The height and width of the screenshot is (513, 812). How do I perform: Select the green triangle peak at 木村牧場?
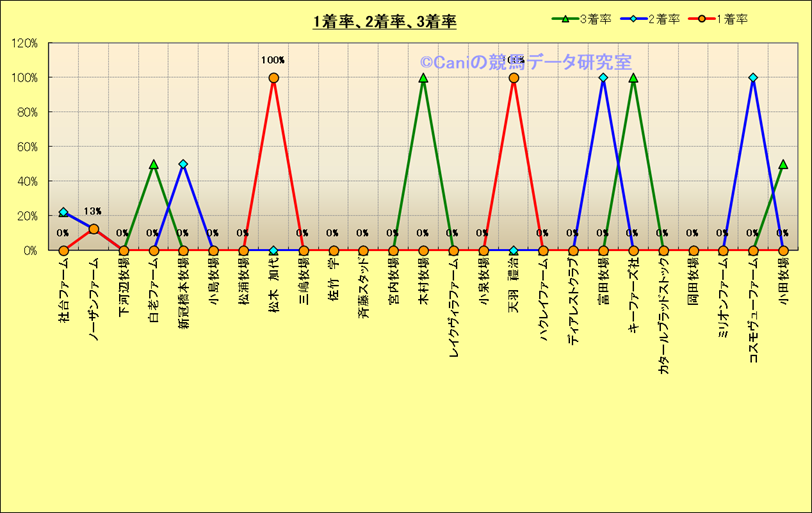[x=423, y=78]
